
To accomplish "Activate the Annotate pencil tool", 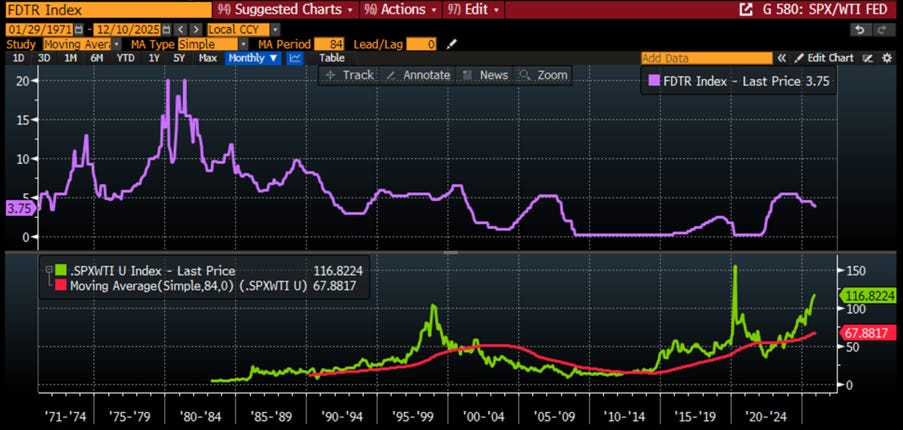I will point(418,75).
